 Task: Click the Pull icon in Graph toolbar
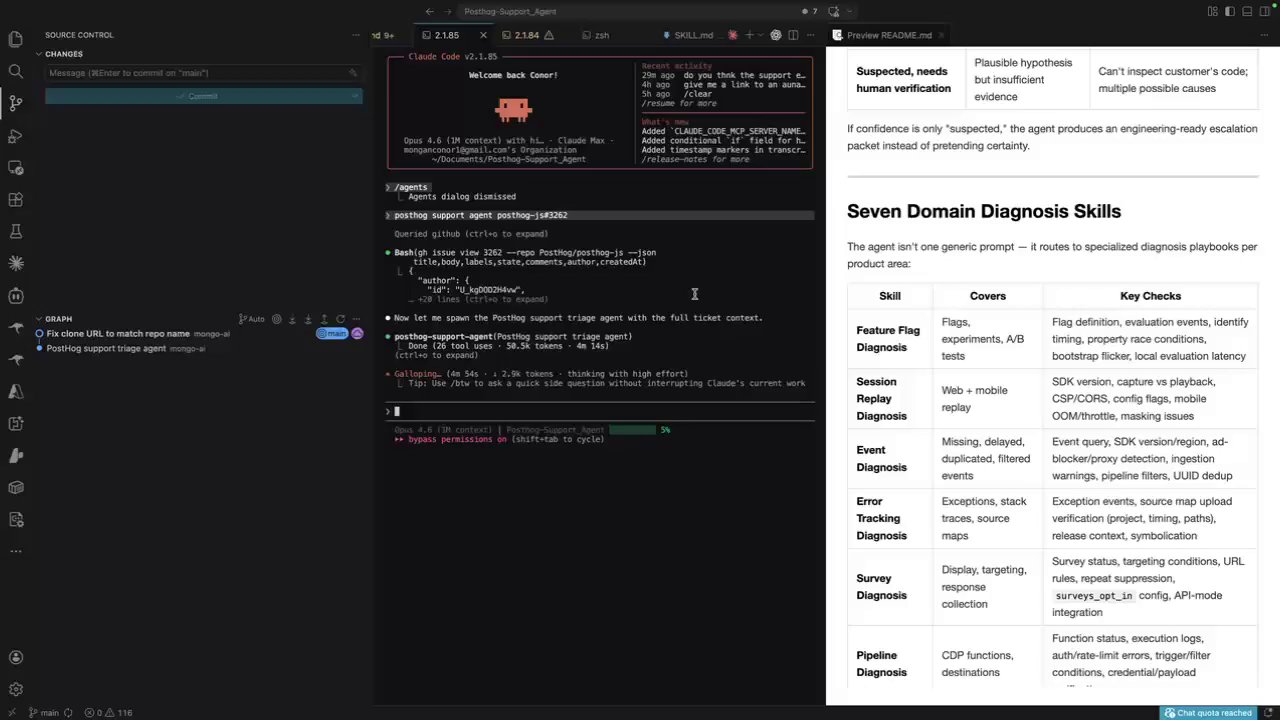308,319
